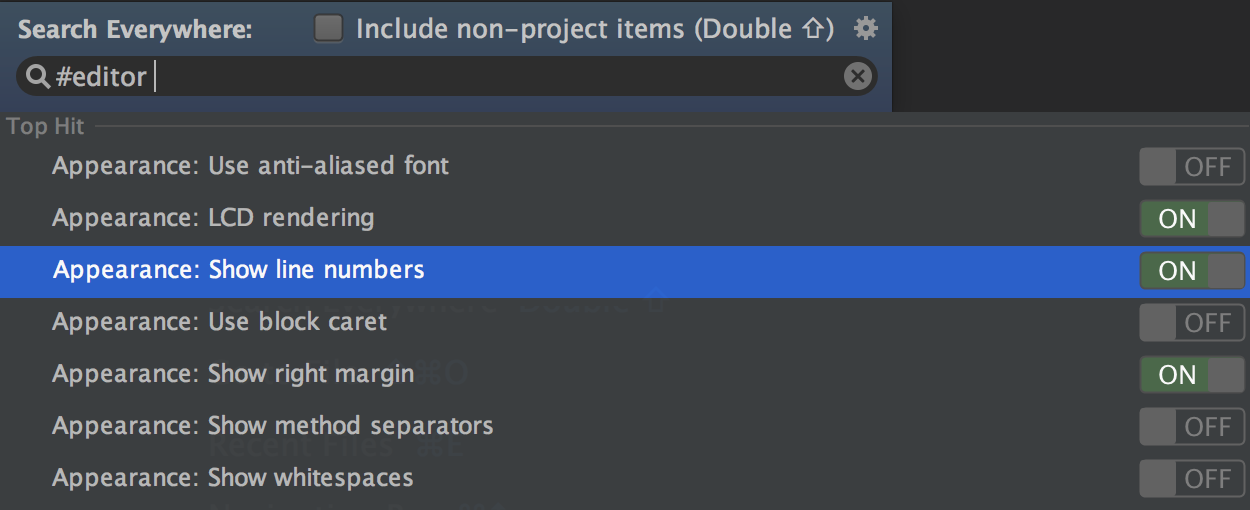
Task: Select Appearance: Show right margin row
Action: point(232,374)
